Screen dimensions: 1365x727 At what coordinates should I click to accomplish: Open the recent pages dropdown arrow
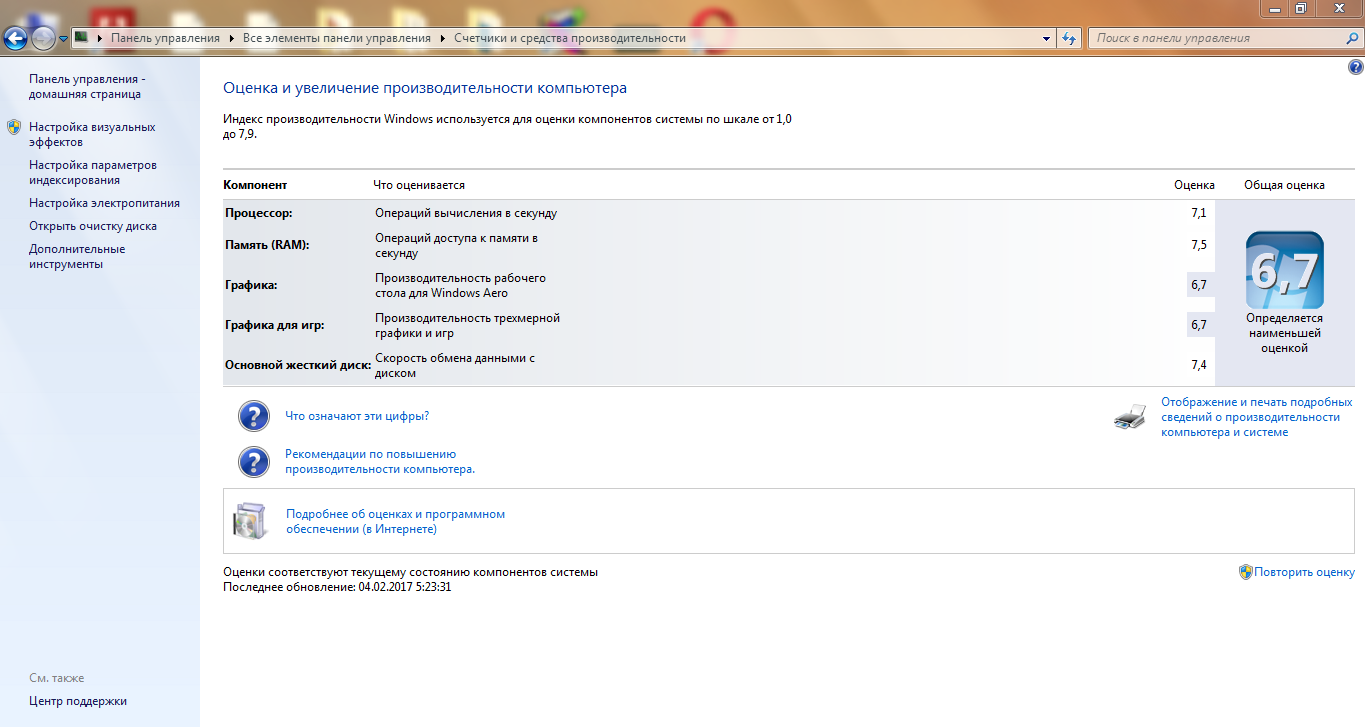click(64, 39)
